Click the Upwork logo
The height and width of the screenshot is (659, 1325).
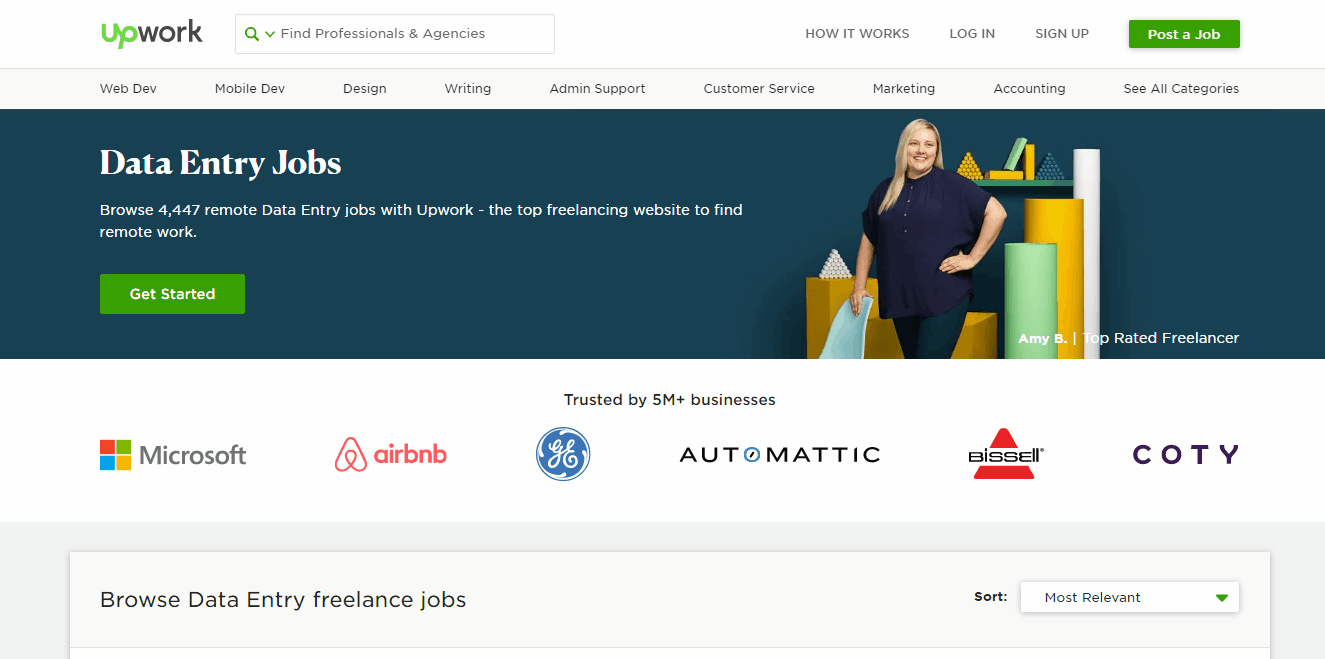[x=151, y=32]
